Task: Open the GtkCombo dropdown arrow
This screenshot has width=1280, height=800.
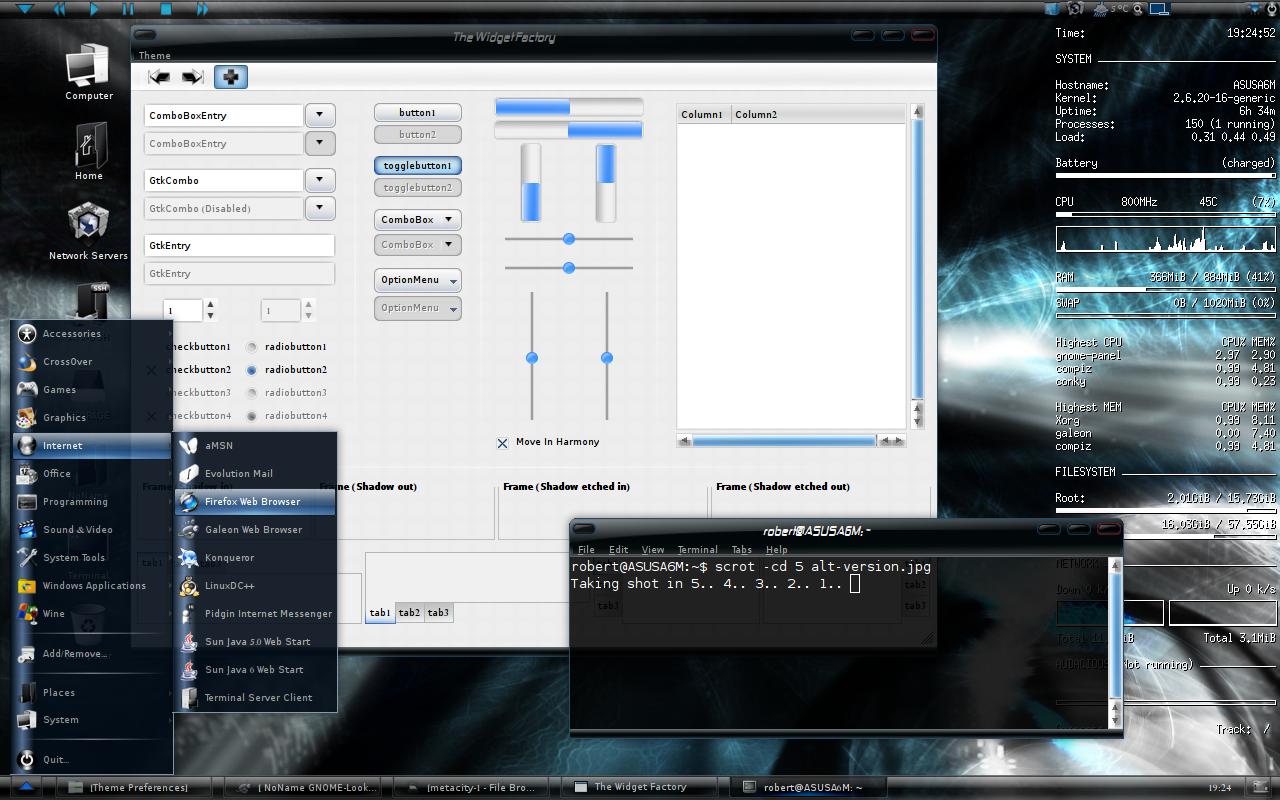Action: click(320, 180)
